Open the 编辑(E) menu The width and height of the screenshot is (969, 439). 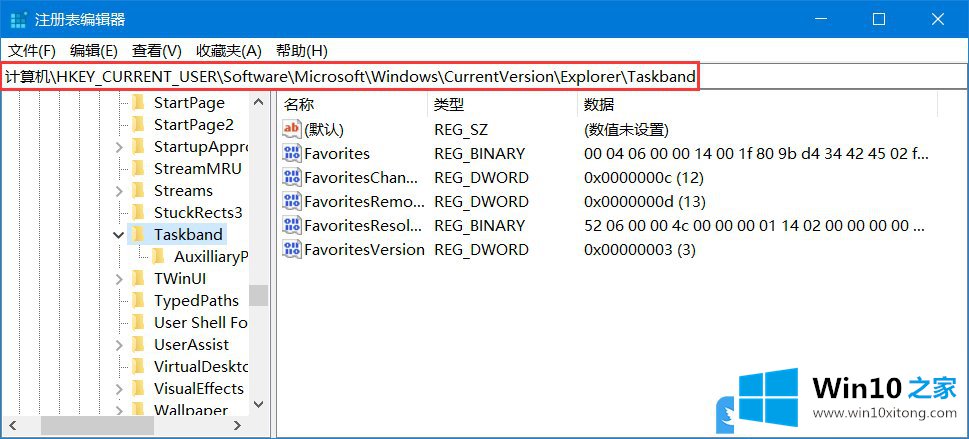[94, 51]
